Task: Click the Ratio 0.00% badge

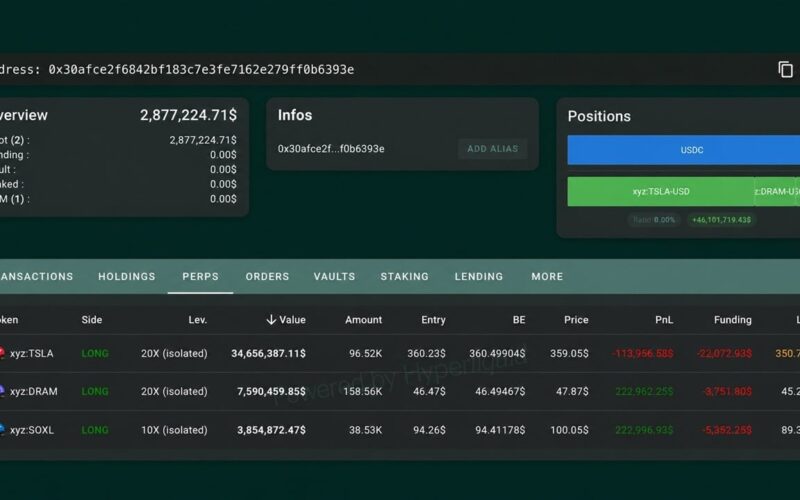Action: [x=654, y=220]
